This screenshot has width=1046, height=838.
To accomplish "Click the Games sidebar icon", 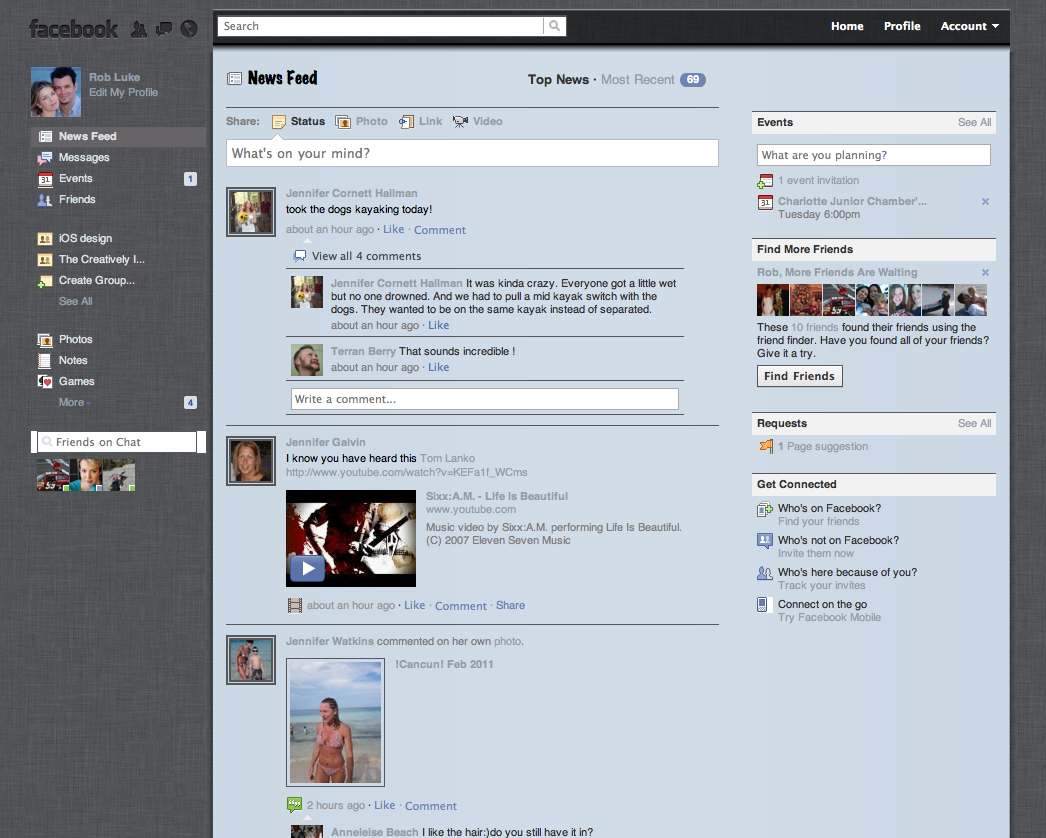I will pos(45,382).
